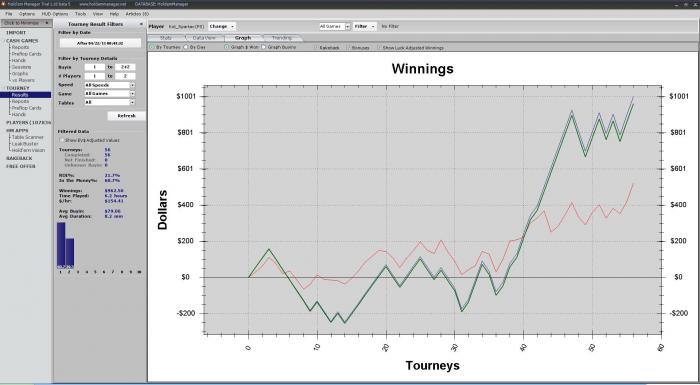The width and height of the screenshot is (700, 385).
Task: Select the Graph tab
Action: pyautogui.click(x=243, y=38)
